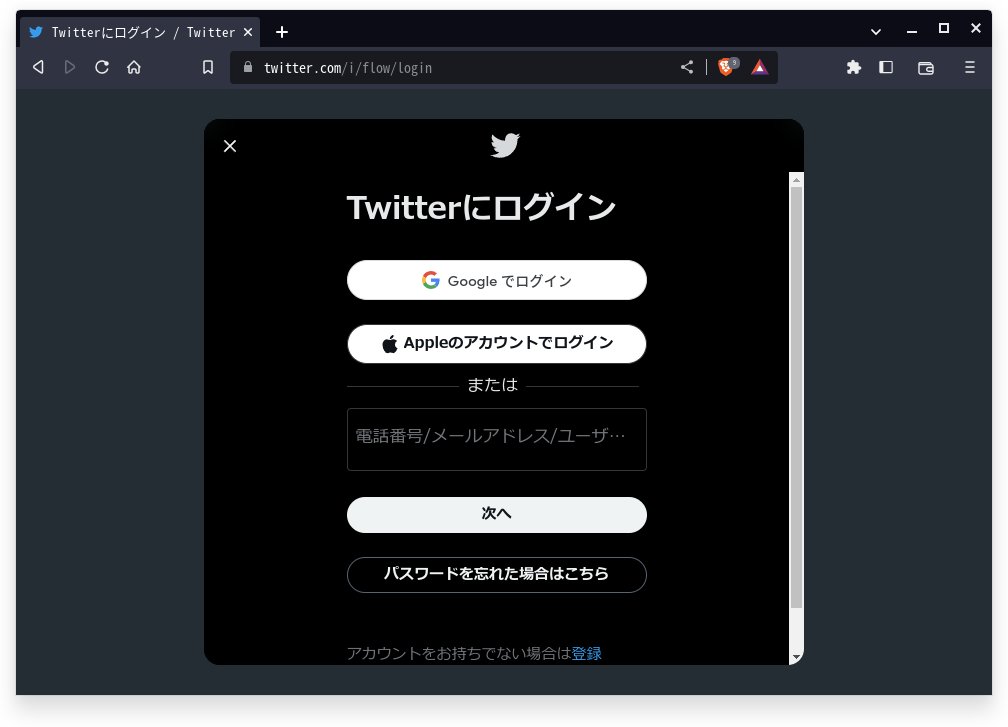Click パスワードを忘れた場合はこちら button
This screenshot has height=727, width=1008.
pos(497,574)
